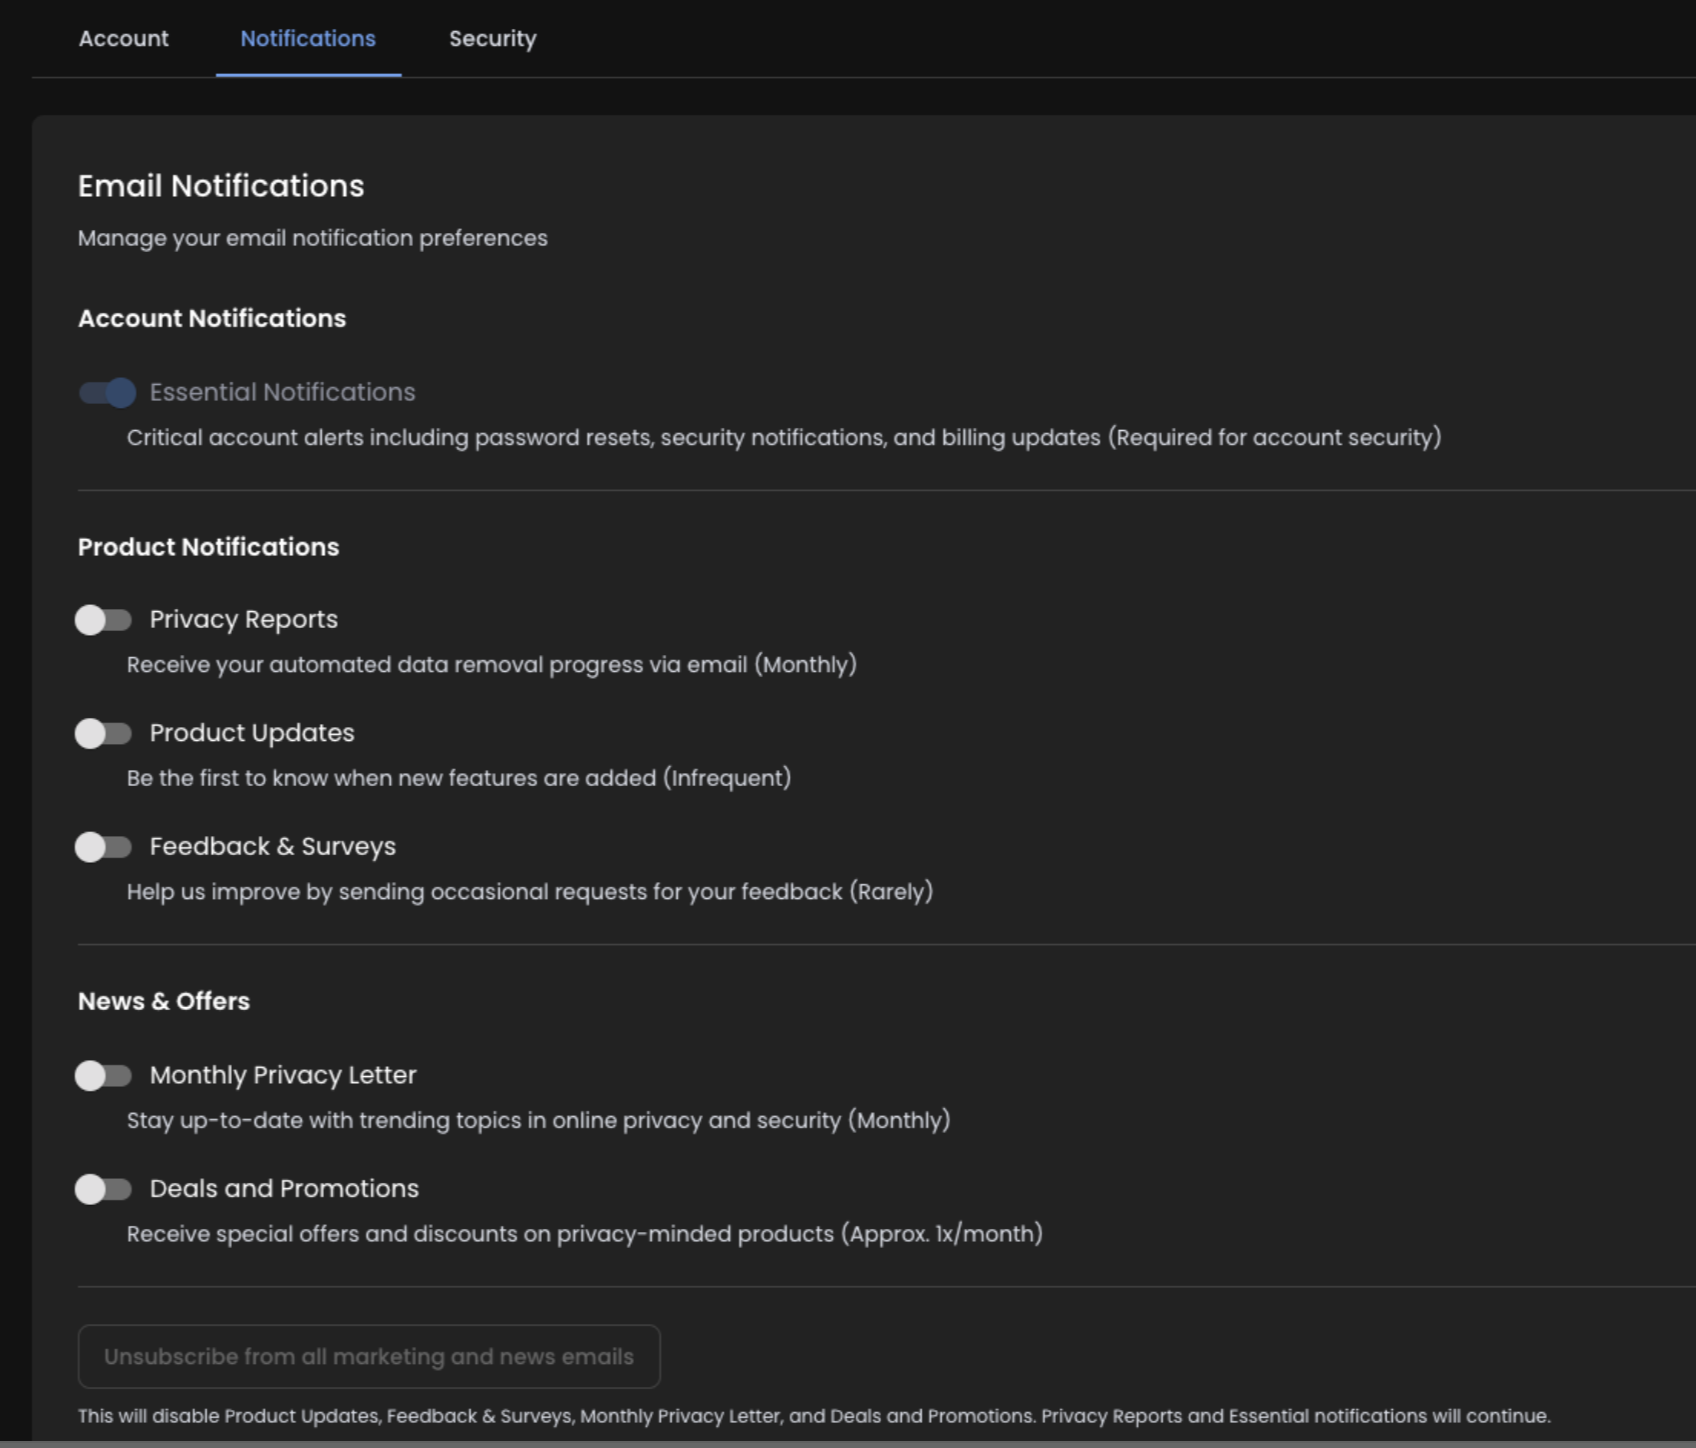Click "Stay up-to-date with trending topics" text
Image resolution: width=1696 pixels, height=1448 pixels.
coord(539,1120)
